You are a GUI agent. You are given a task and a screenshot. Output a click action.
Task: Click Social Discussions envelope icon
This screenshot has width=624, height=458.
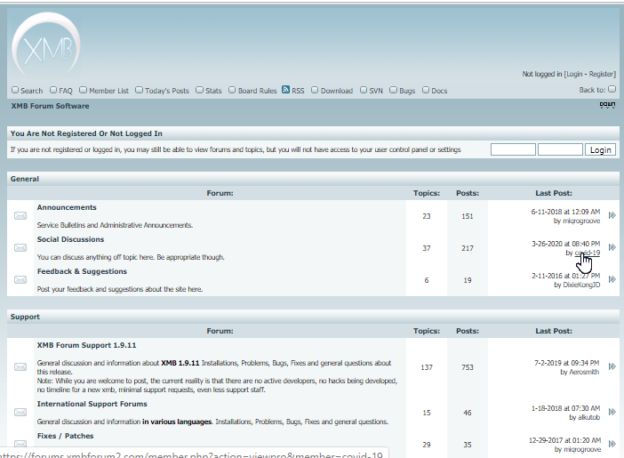pos(20,248)
